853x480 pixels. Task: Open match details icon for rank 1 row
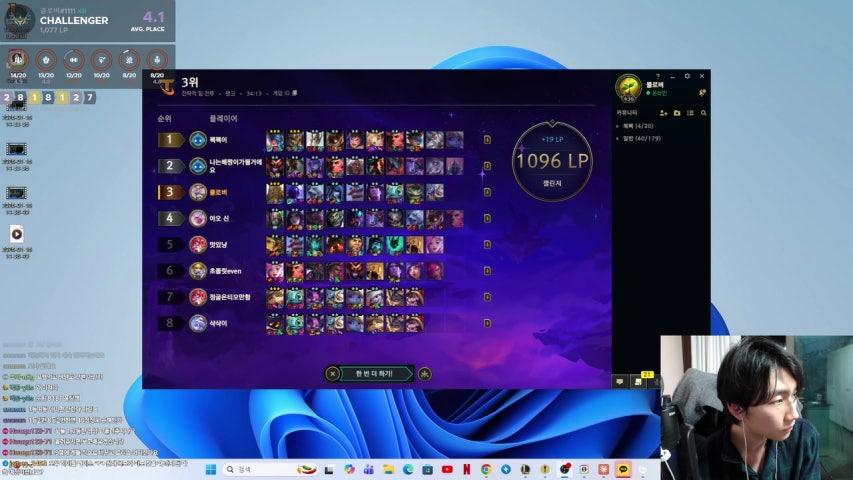pyautogui.click(x=487, y=140)
